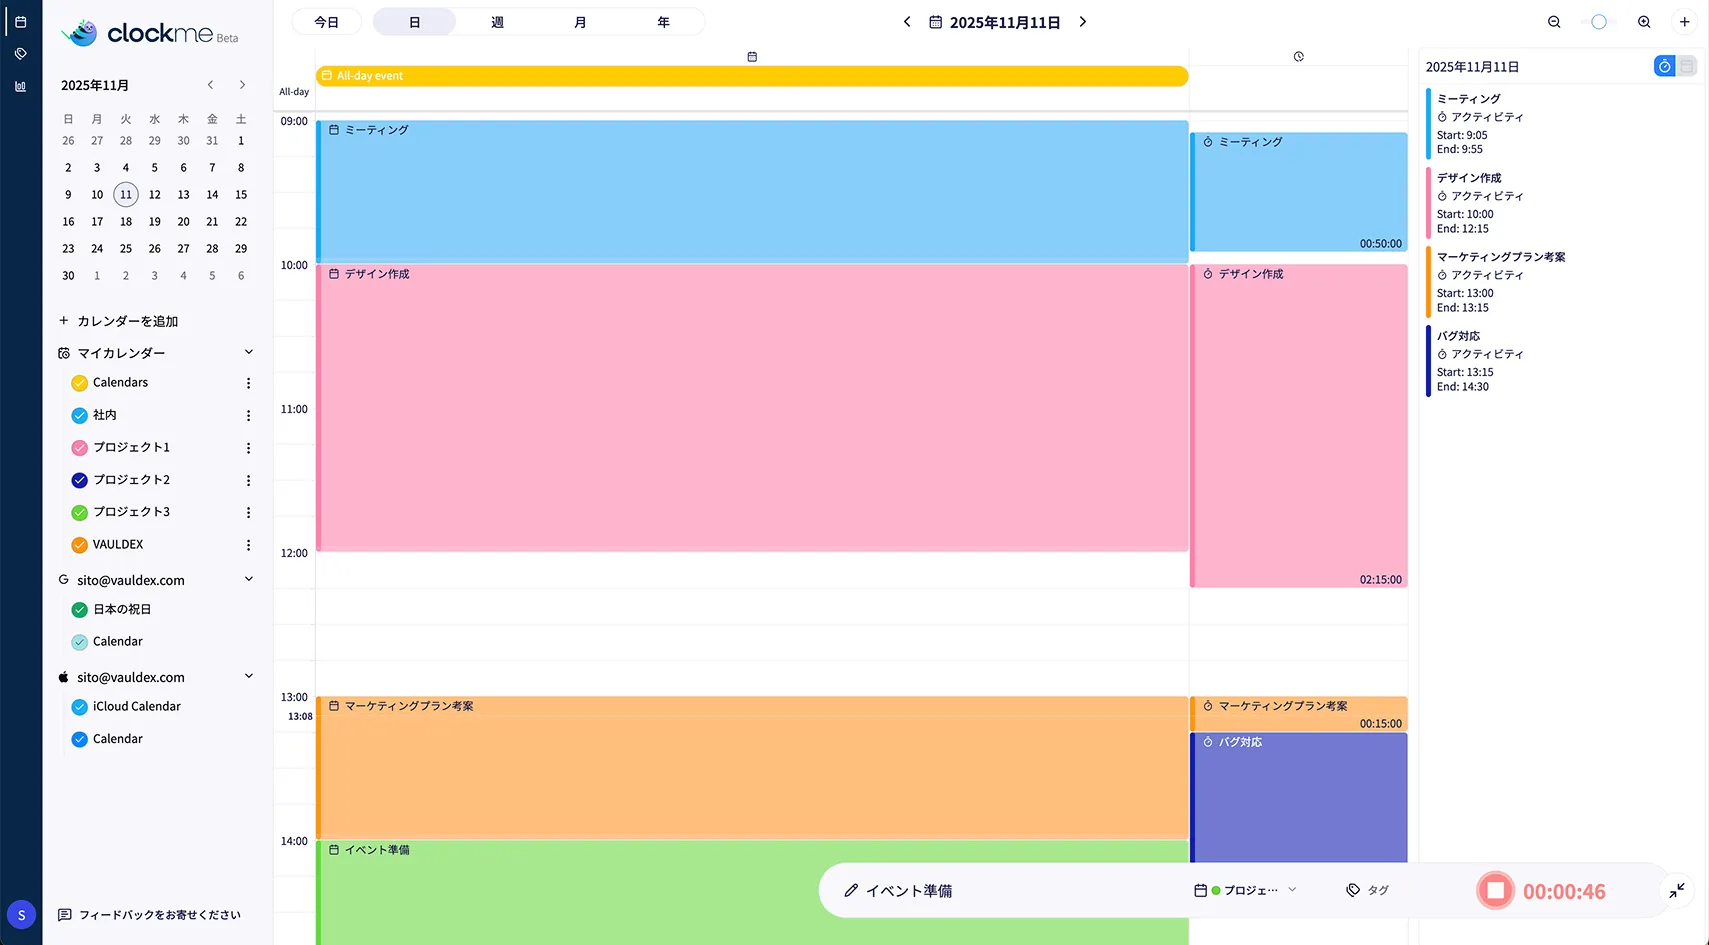Screen dimensions: 1709x945
Task: Switch to the 週 week view tab
Action: (497, 22)
